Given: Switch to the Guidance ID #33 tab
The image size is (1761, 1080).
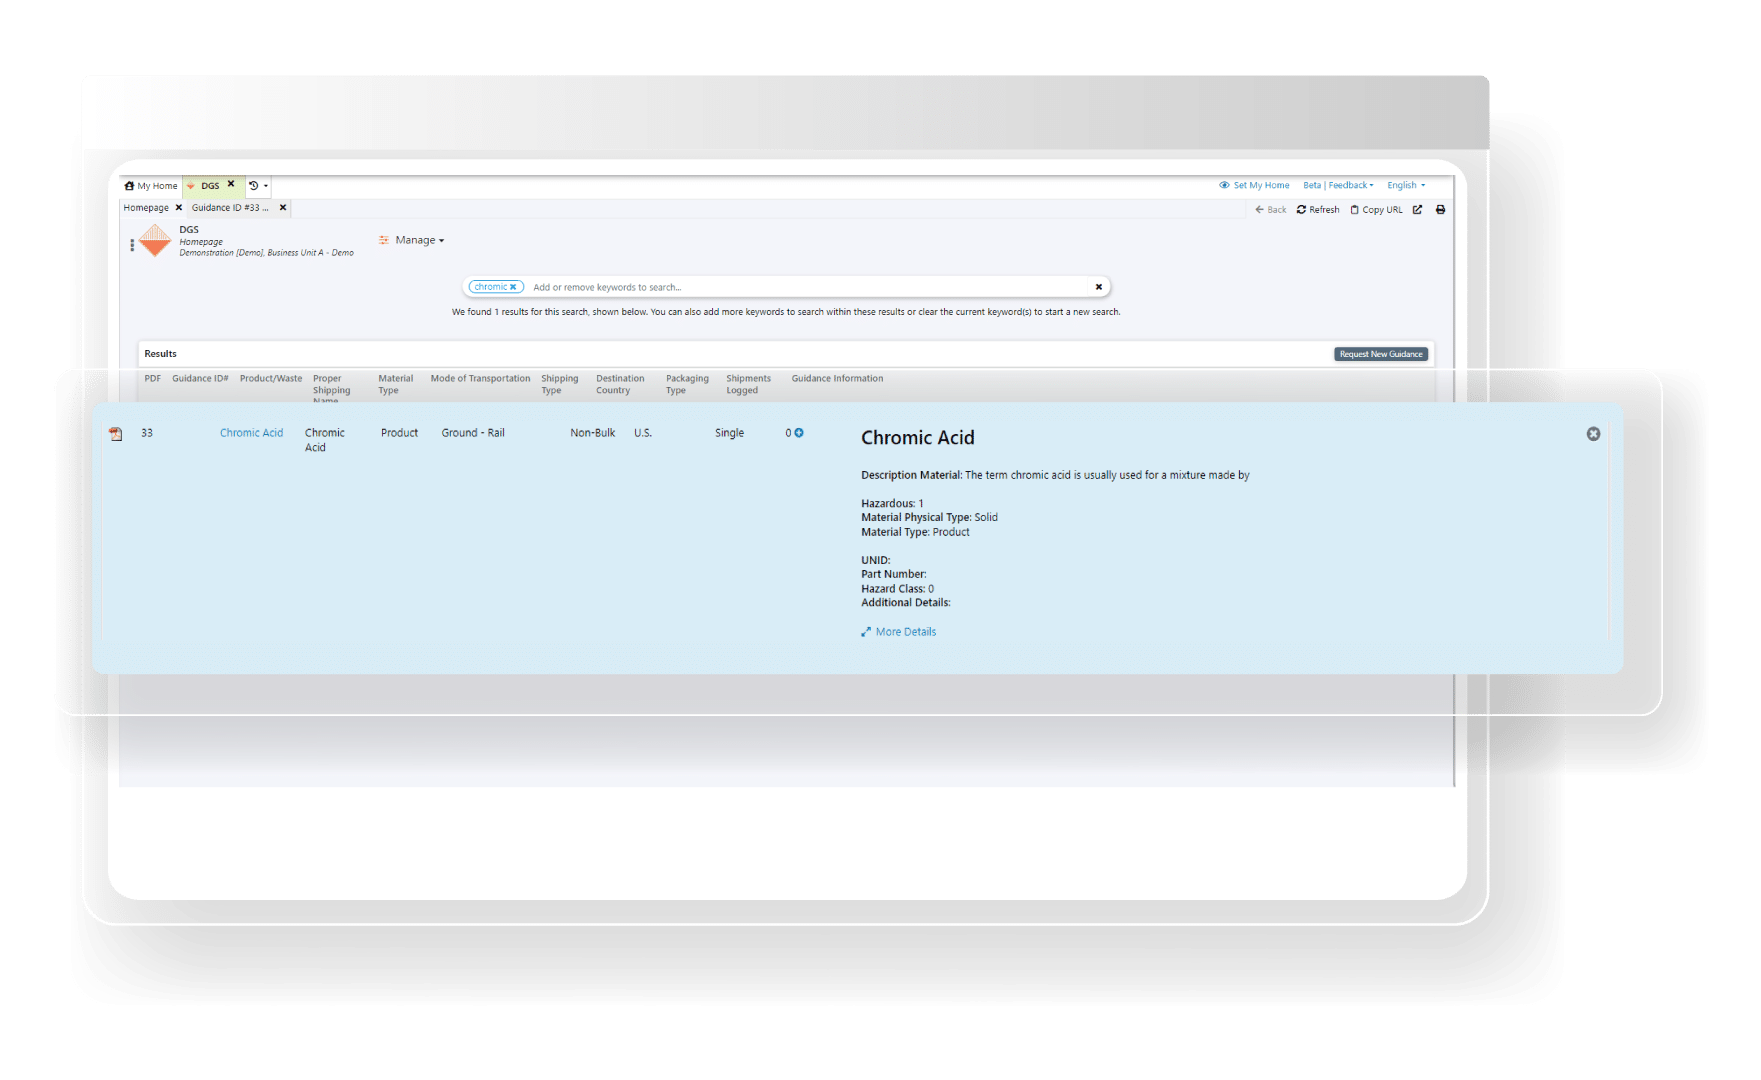Looking at the screenshot, I should pos(228,207).
